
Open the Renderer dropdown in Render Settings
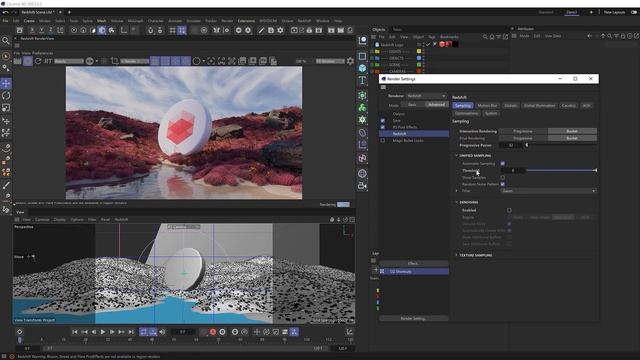[x=427, y=96]
